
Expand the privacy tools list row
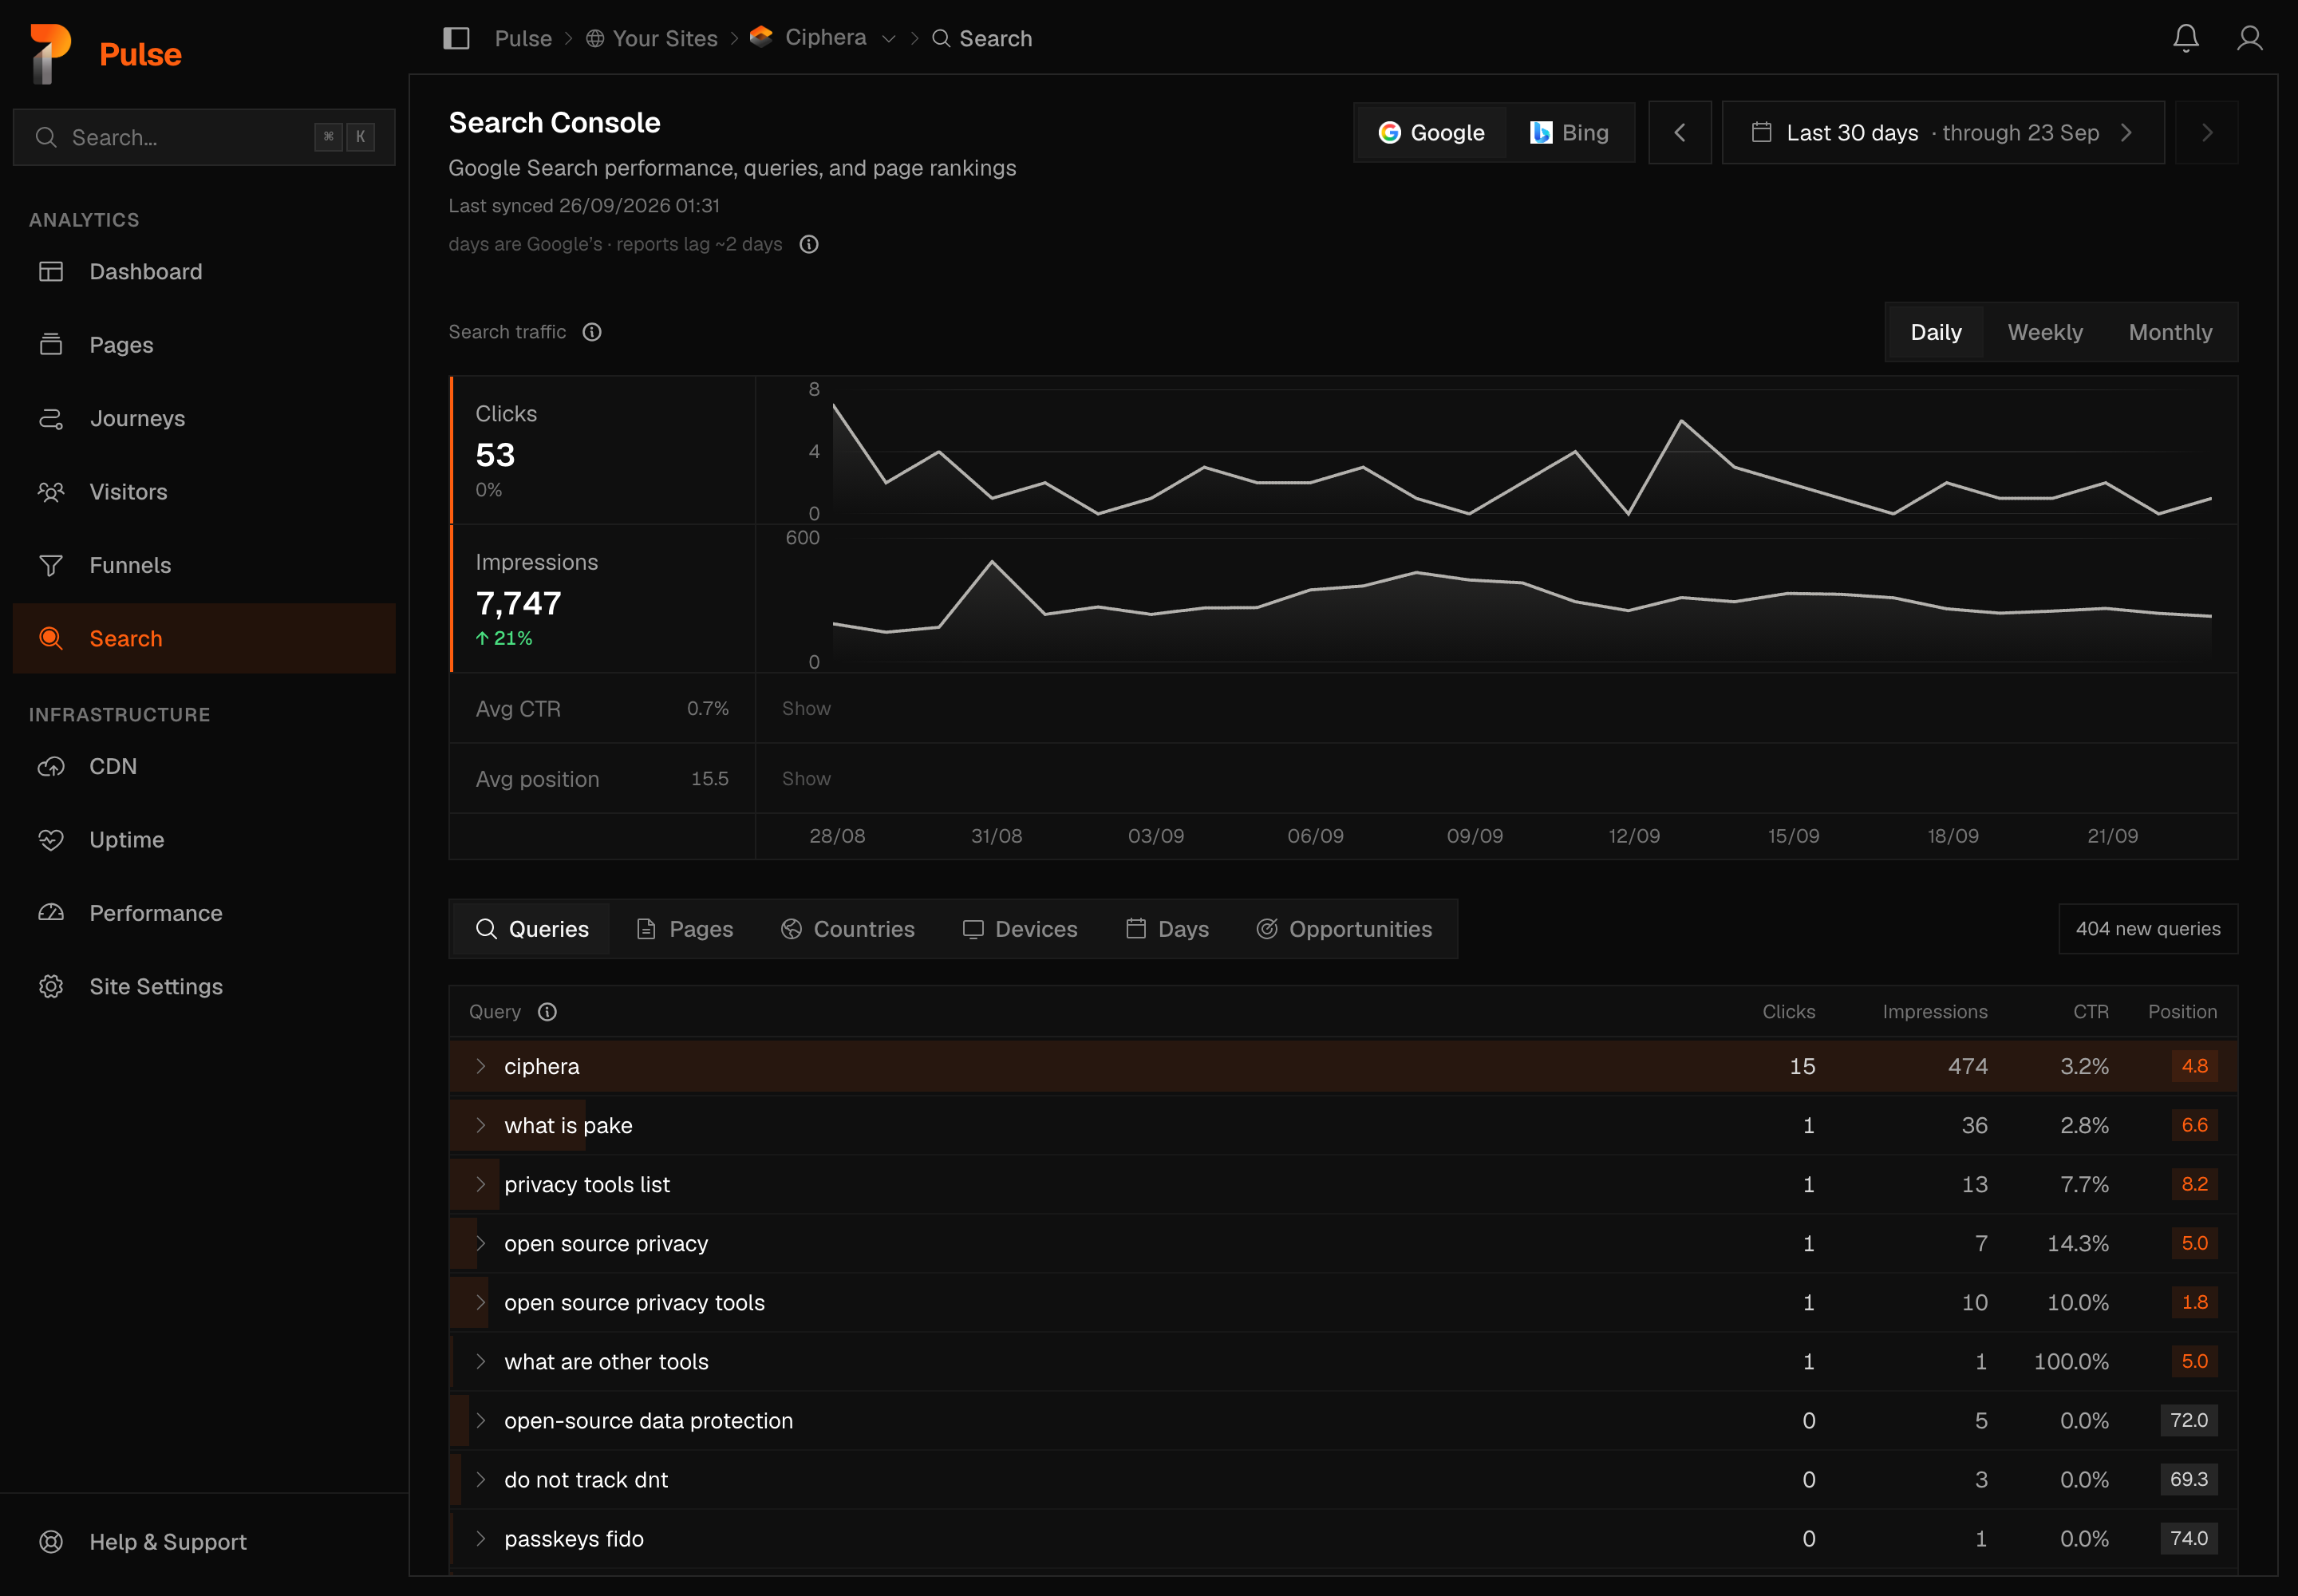[x=1343, y=1184]
